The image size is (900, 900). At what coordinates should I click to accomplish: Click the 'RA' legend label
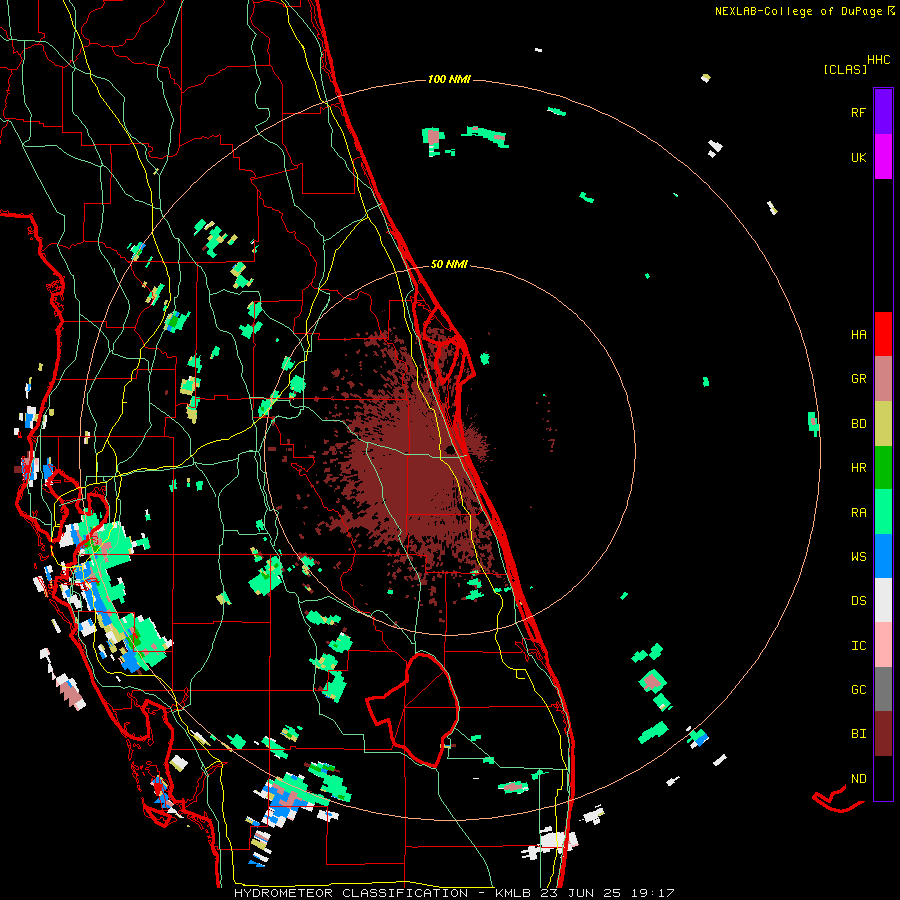pyautogui.click(x=858, y=513)
